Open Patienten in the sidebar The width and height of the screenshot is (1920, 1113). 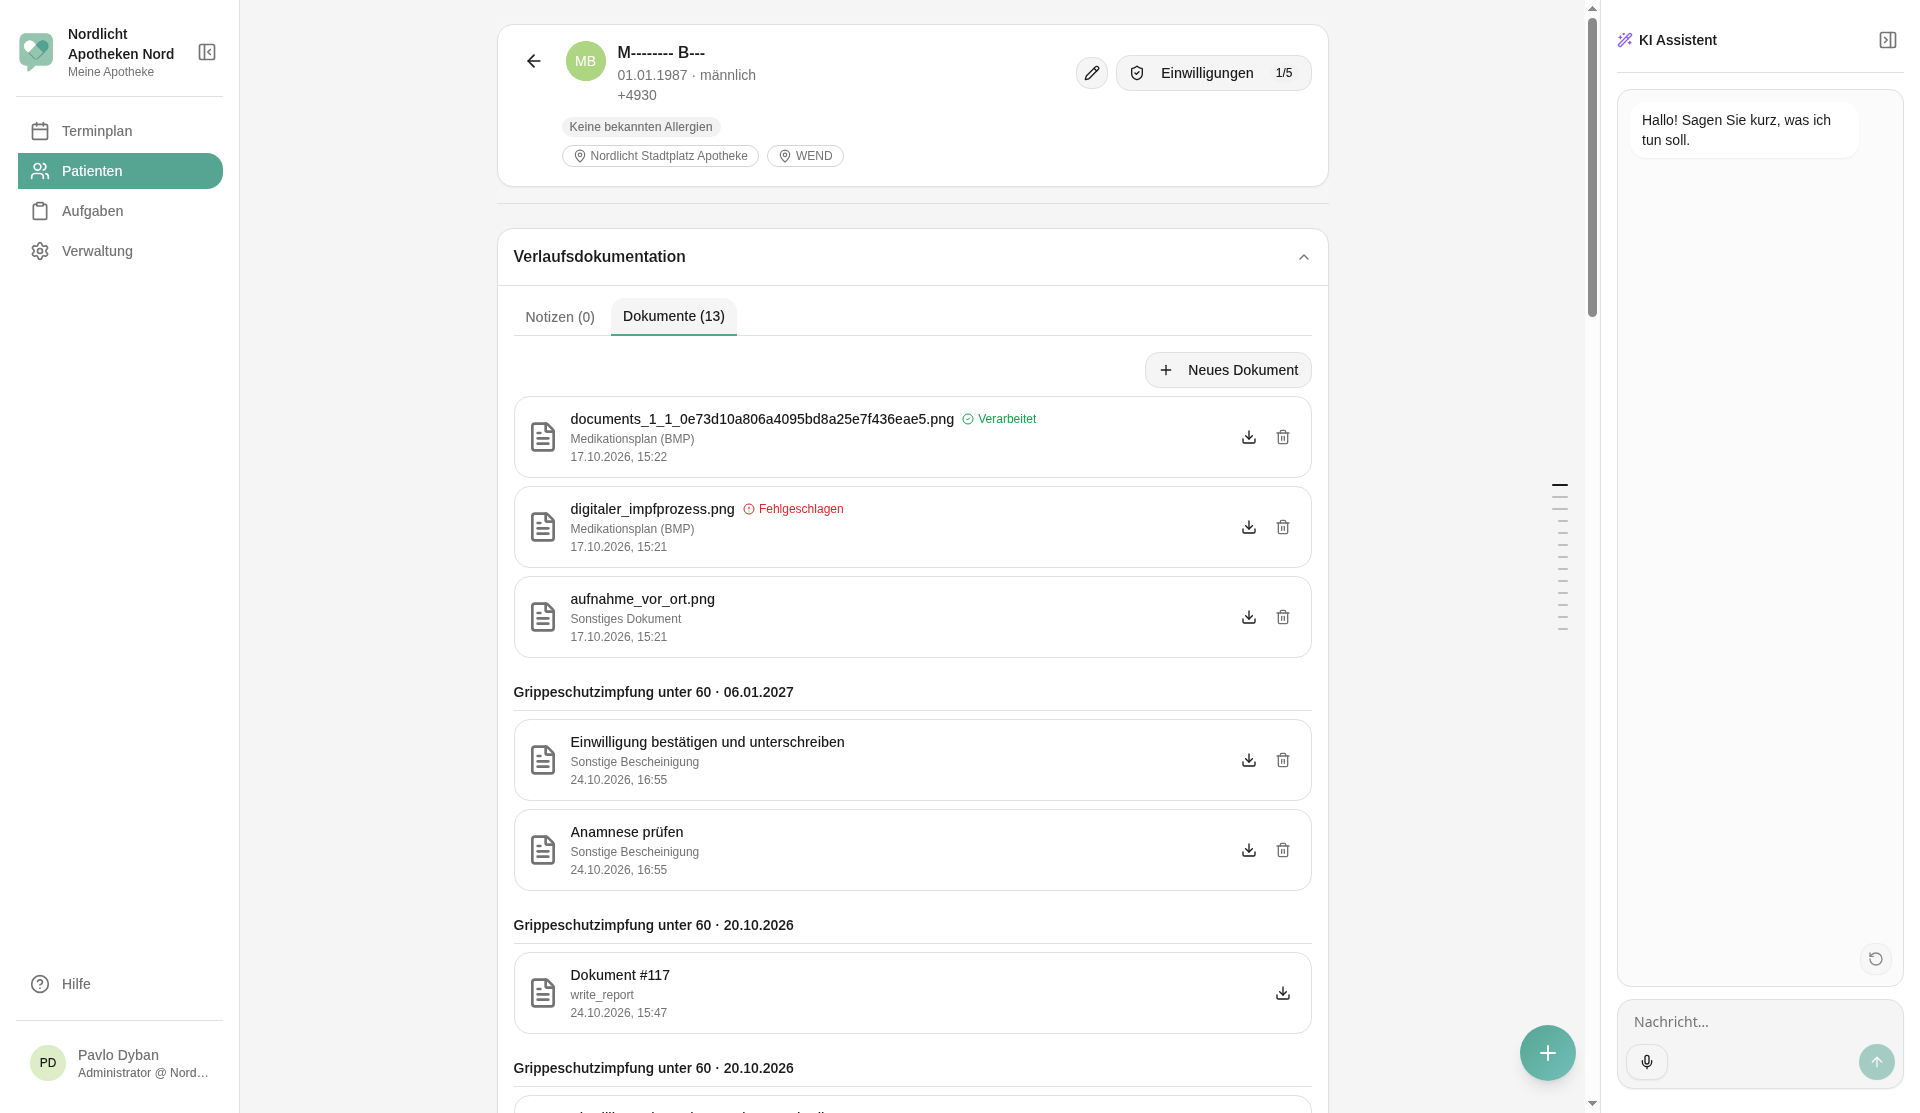click(x=120, y=171)
